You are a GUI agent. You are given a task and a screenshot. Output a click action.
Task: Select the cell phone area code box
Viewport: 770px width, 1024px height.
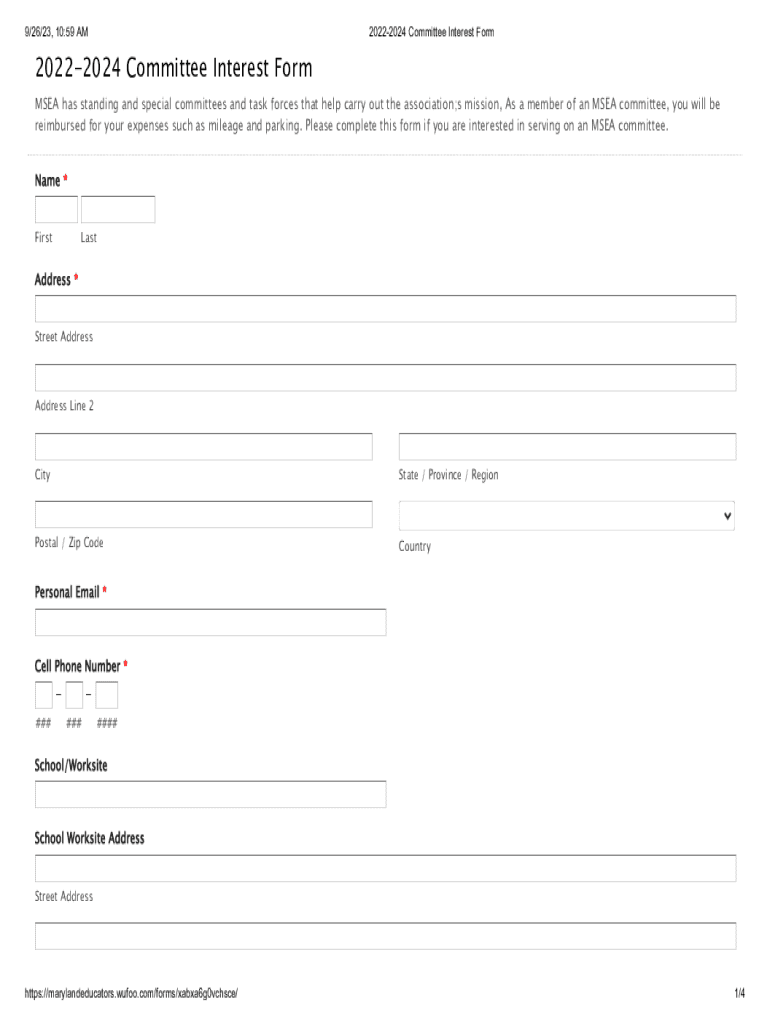click(x=44, y=695)
